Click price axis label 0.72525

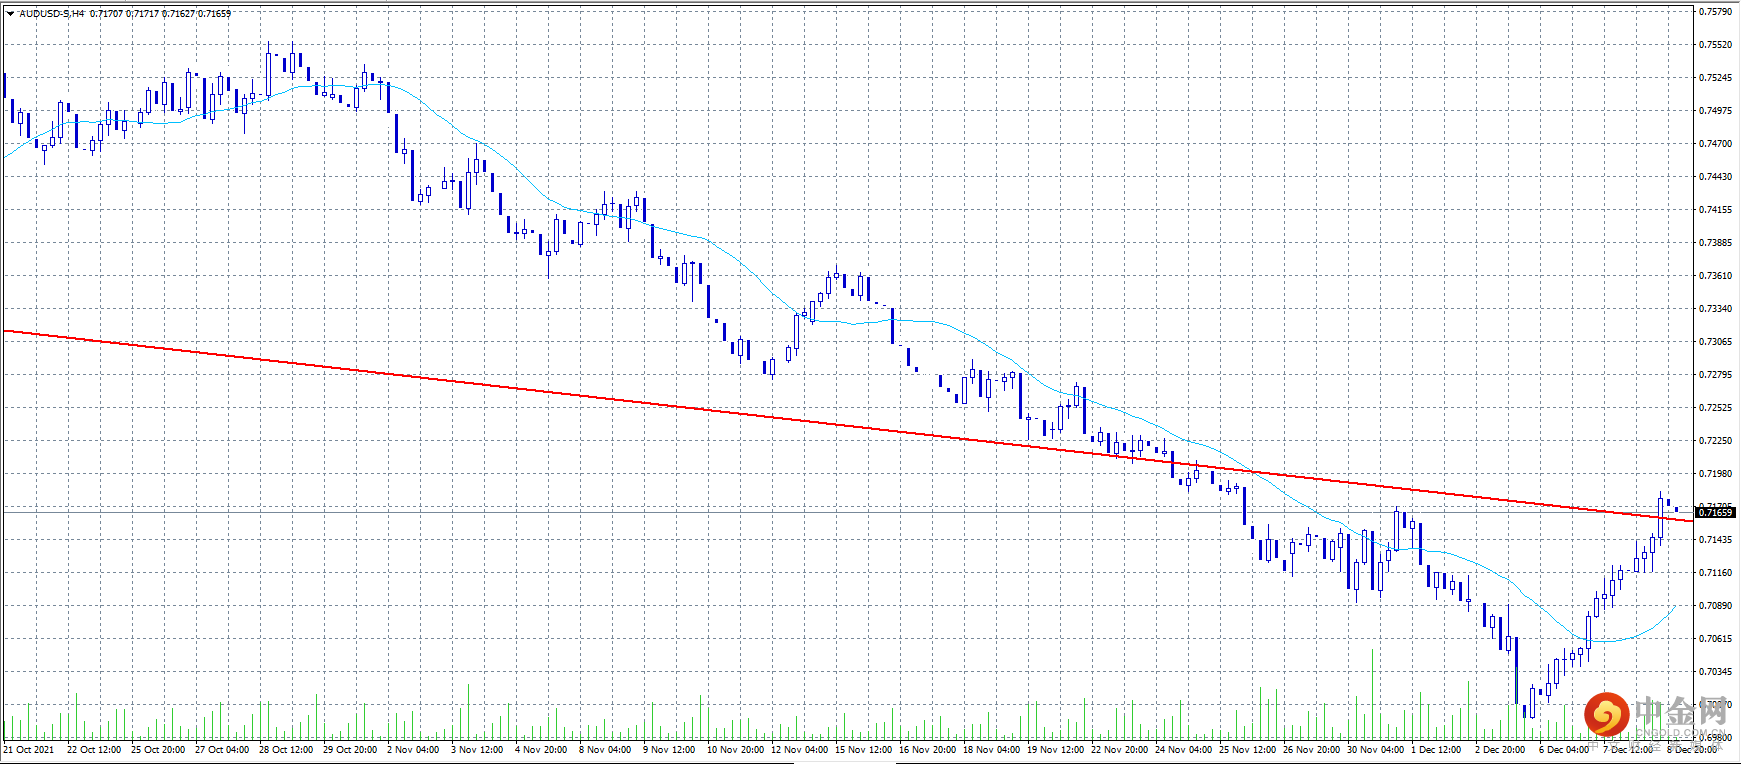tap(1716, 408)
